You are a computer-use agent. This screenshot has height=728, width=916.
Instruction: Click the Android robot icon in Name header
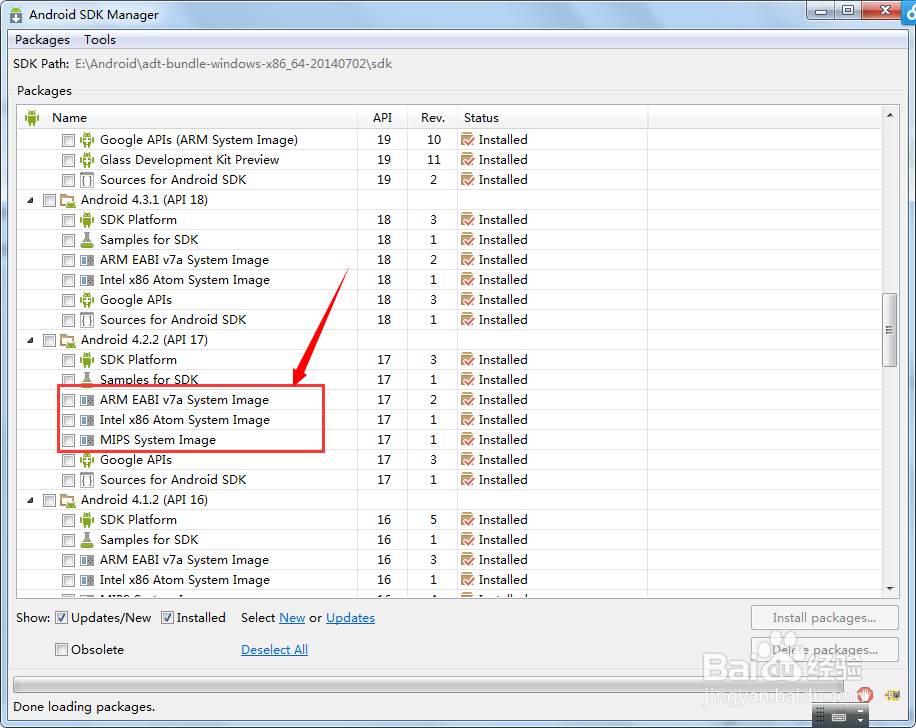click(32, 117)
